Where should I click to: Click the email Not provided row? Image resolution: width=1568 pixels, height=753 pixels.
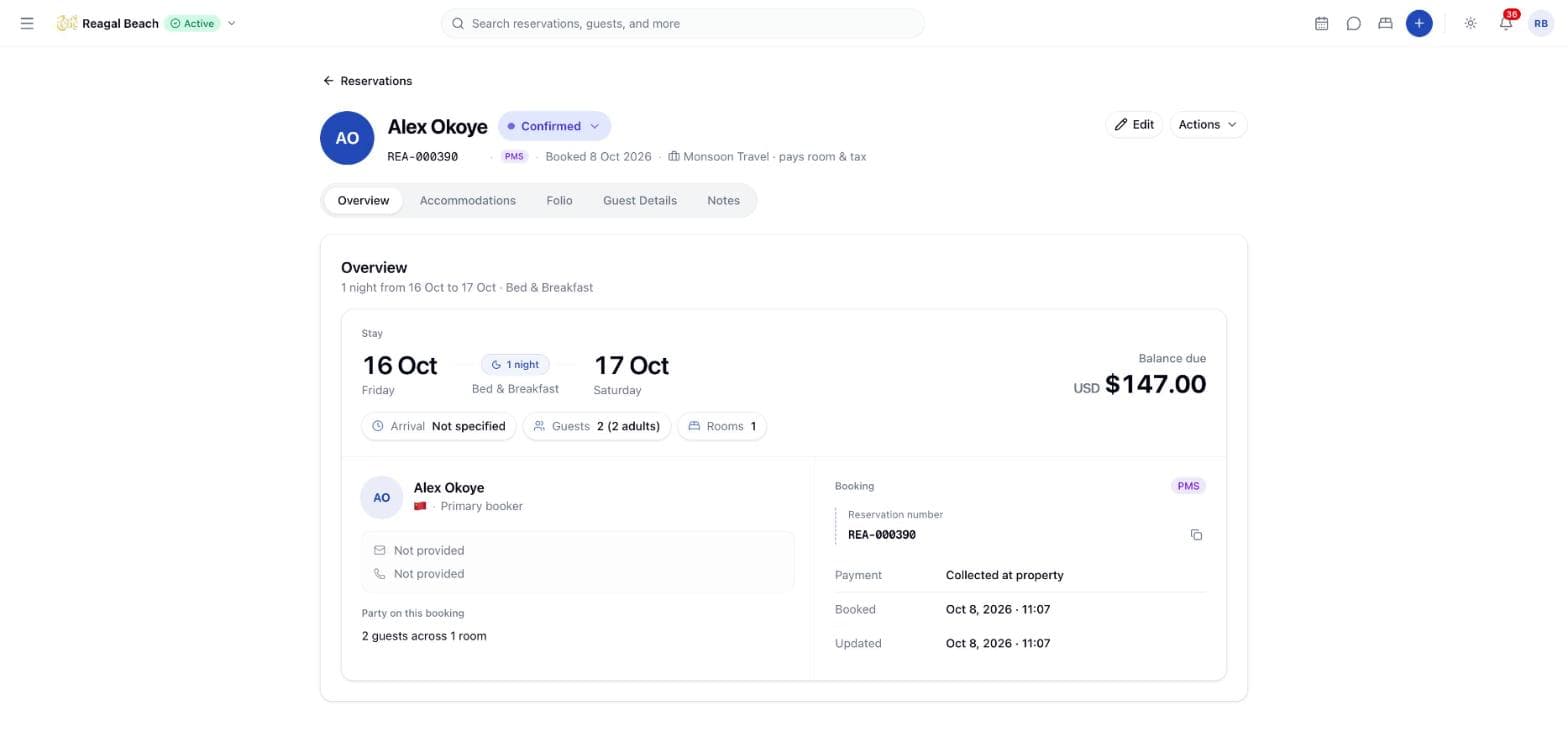point(577,550)
